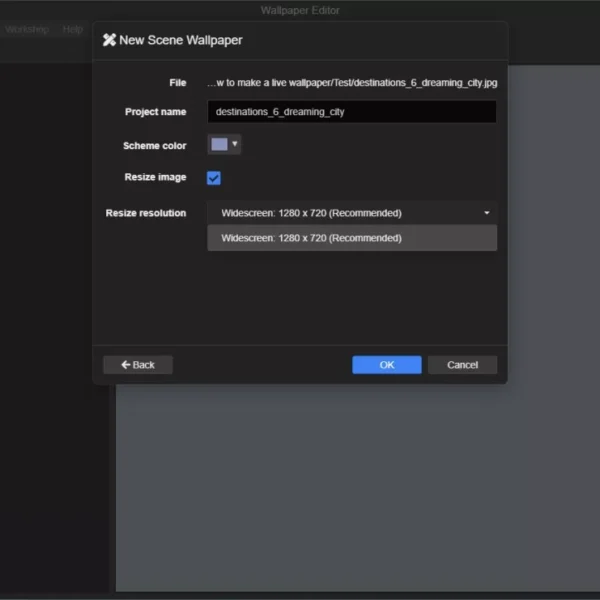This screenshot has width=600, height=600.
Task: Click the file path destinations_6_dreaming_city.jpg
Action: point(351,83)
